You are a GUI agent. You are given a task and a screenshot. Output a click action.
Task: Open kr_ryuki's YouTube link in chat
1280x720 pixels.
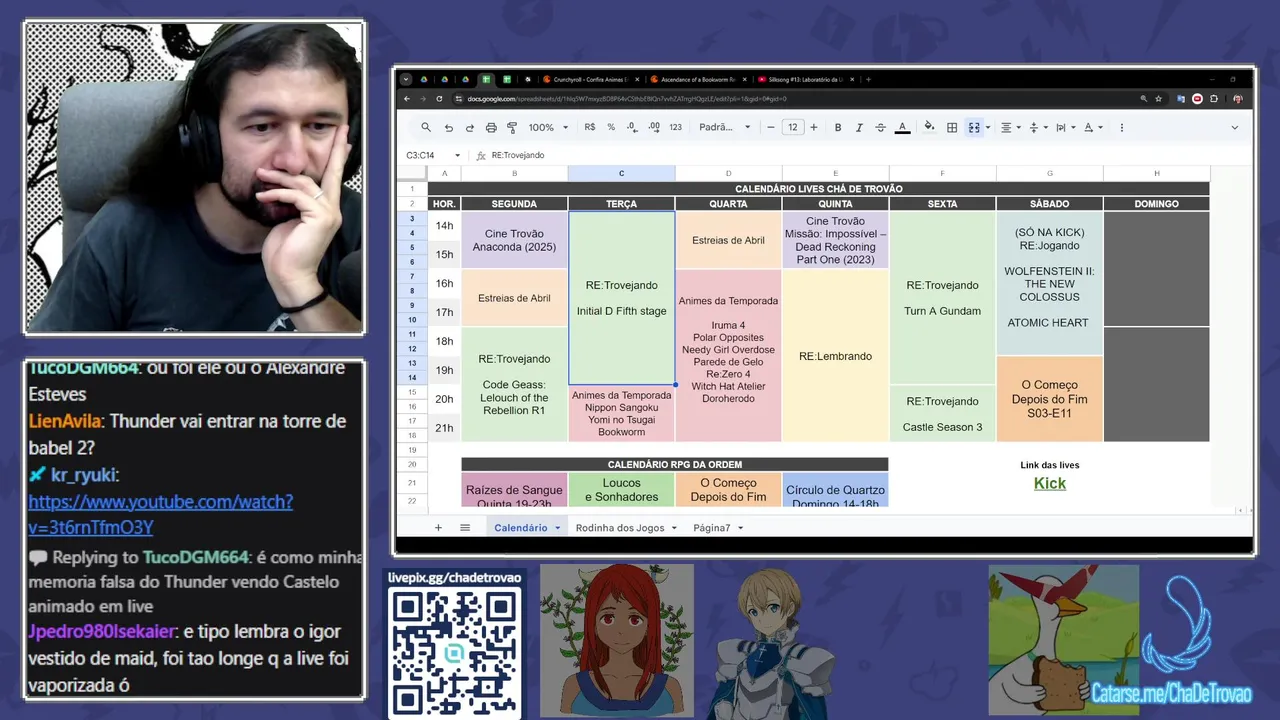click(x=160, y=514)
